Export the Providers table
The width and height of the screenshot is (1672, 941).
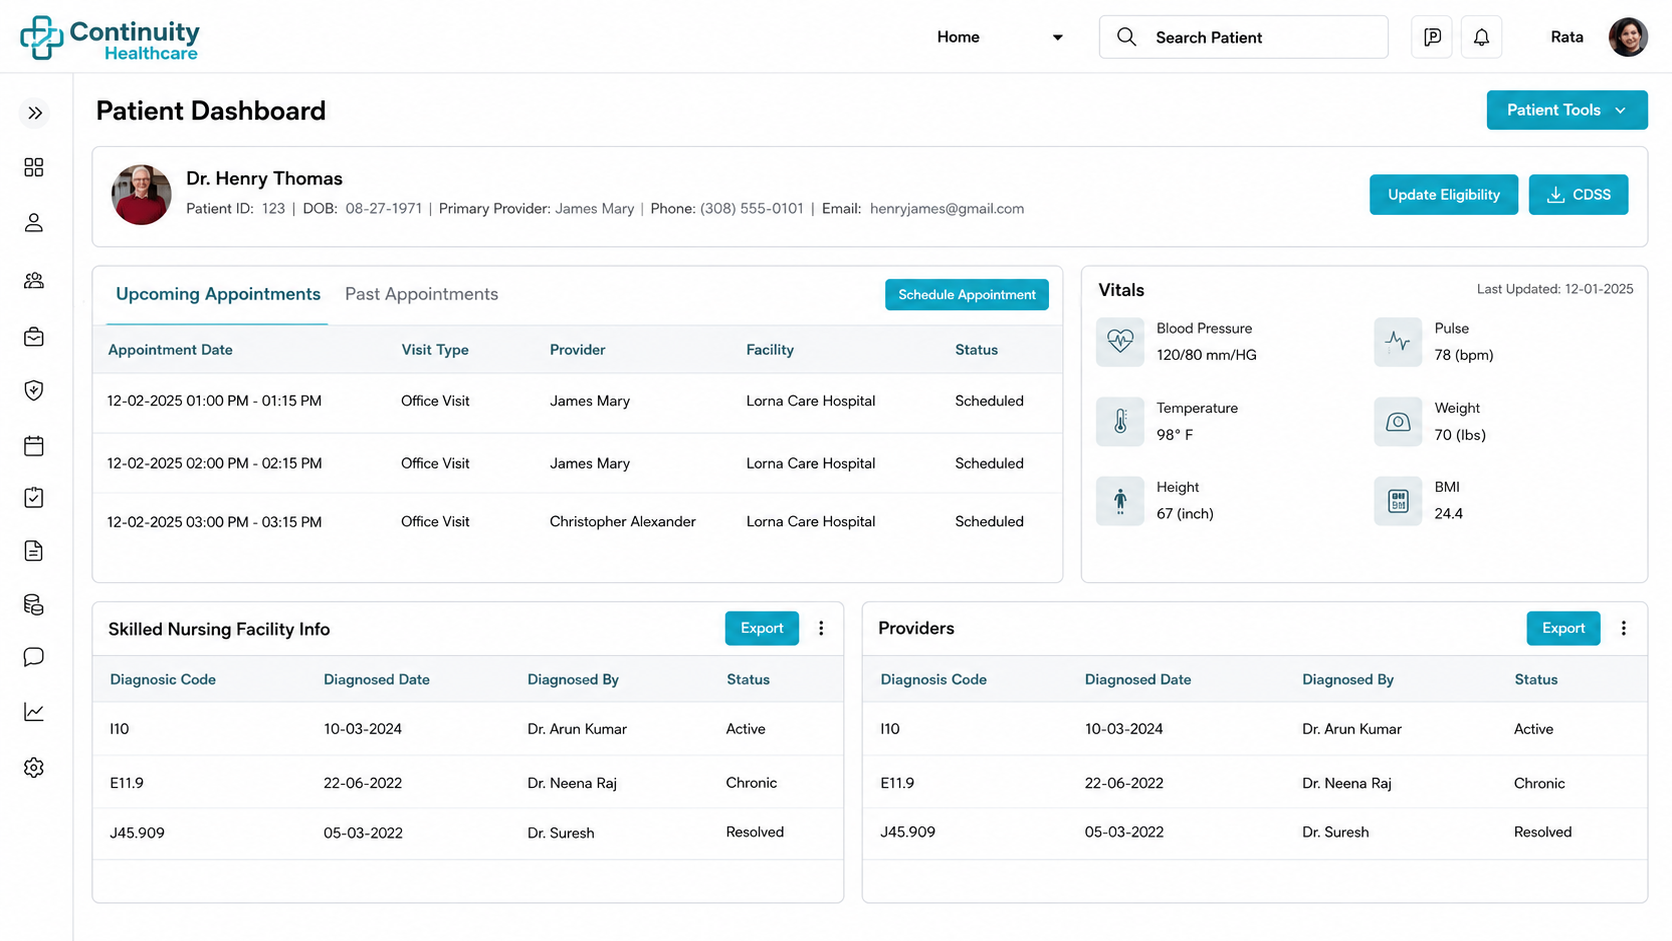coord(1563,628)
